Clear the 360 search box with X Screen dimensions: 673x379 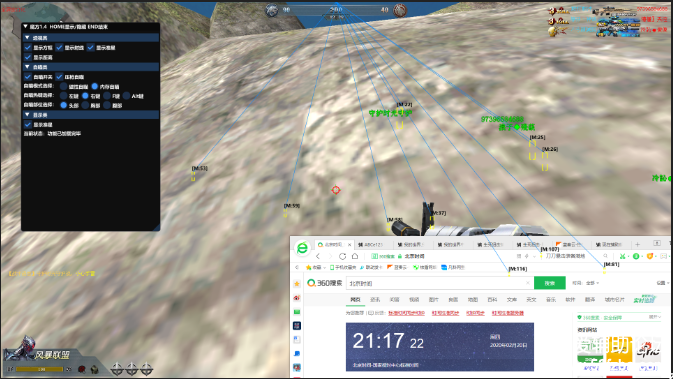527,283
